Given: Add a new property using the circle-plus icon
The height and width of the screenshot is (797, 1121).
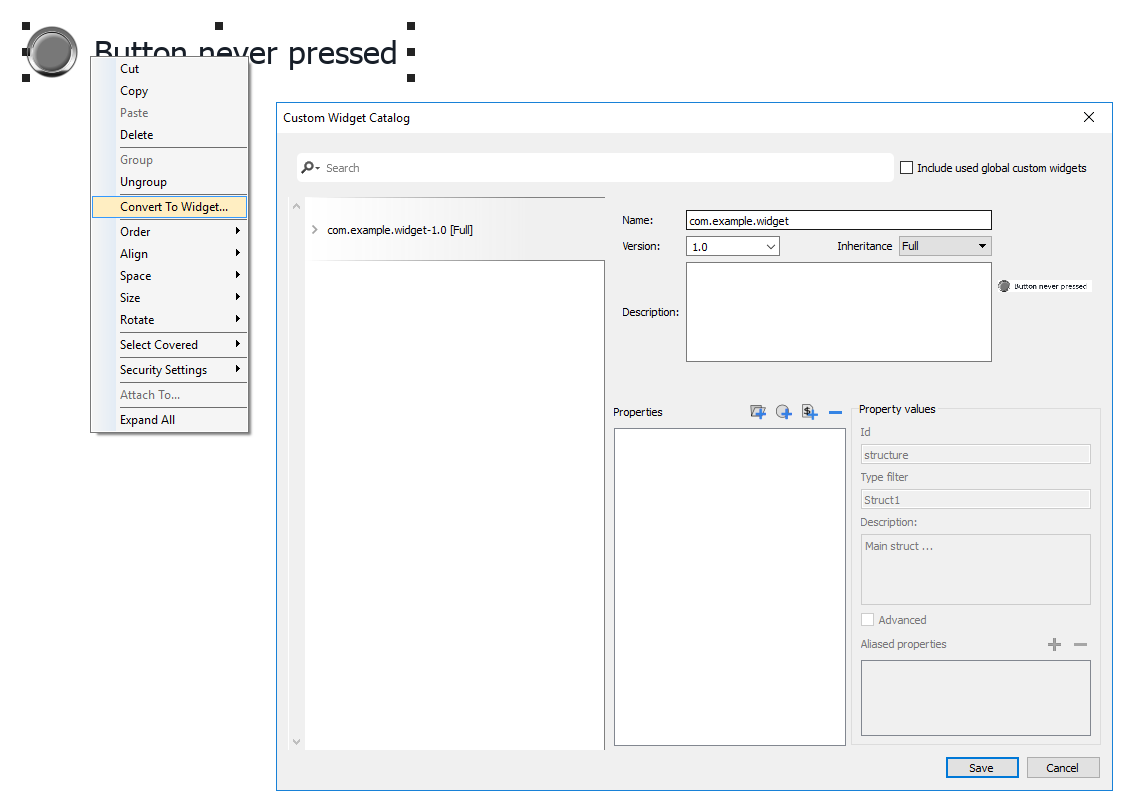Looking at the screenshot, I should click(784, 411).
